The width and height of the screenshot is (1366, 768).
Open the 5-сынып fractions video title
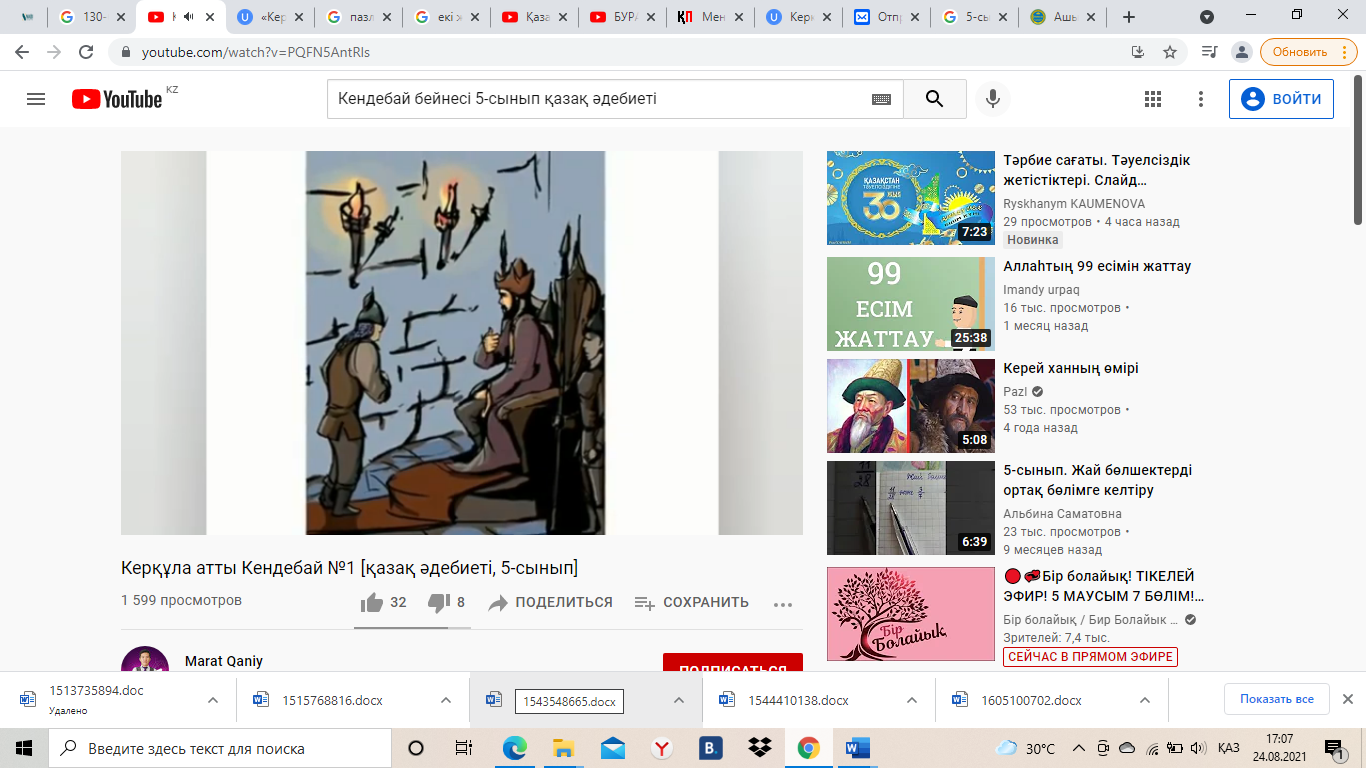tap(1097, 480)
